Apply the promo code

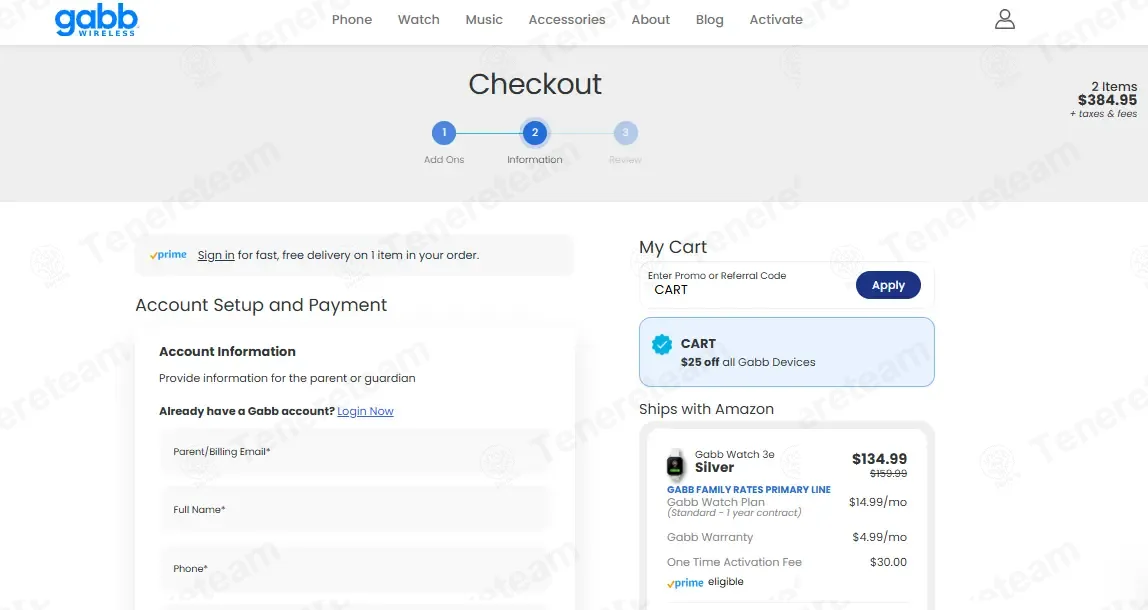tap(888, 286)
